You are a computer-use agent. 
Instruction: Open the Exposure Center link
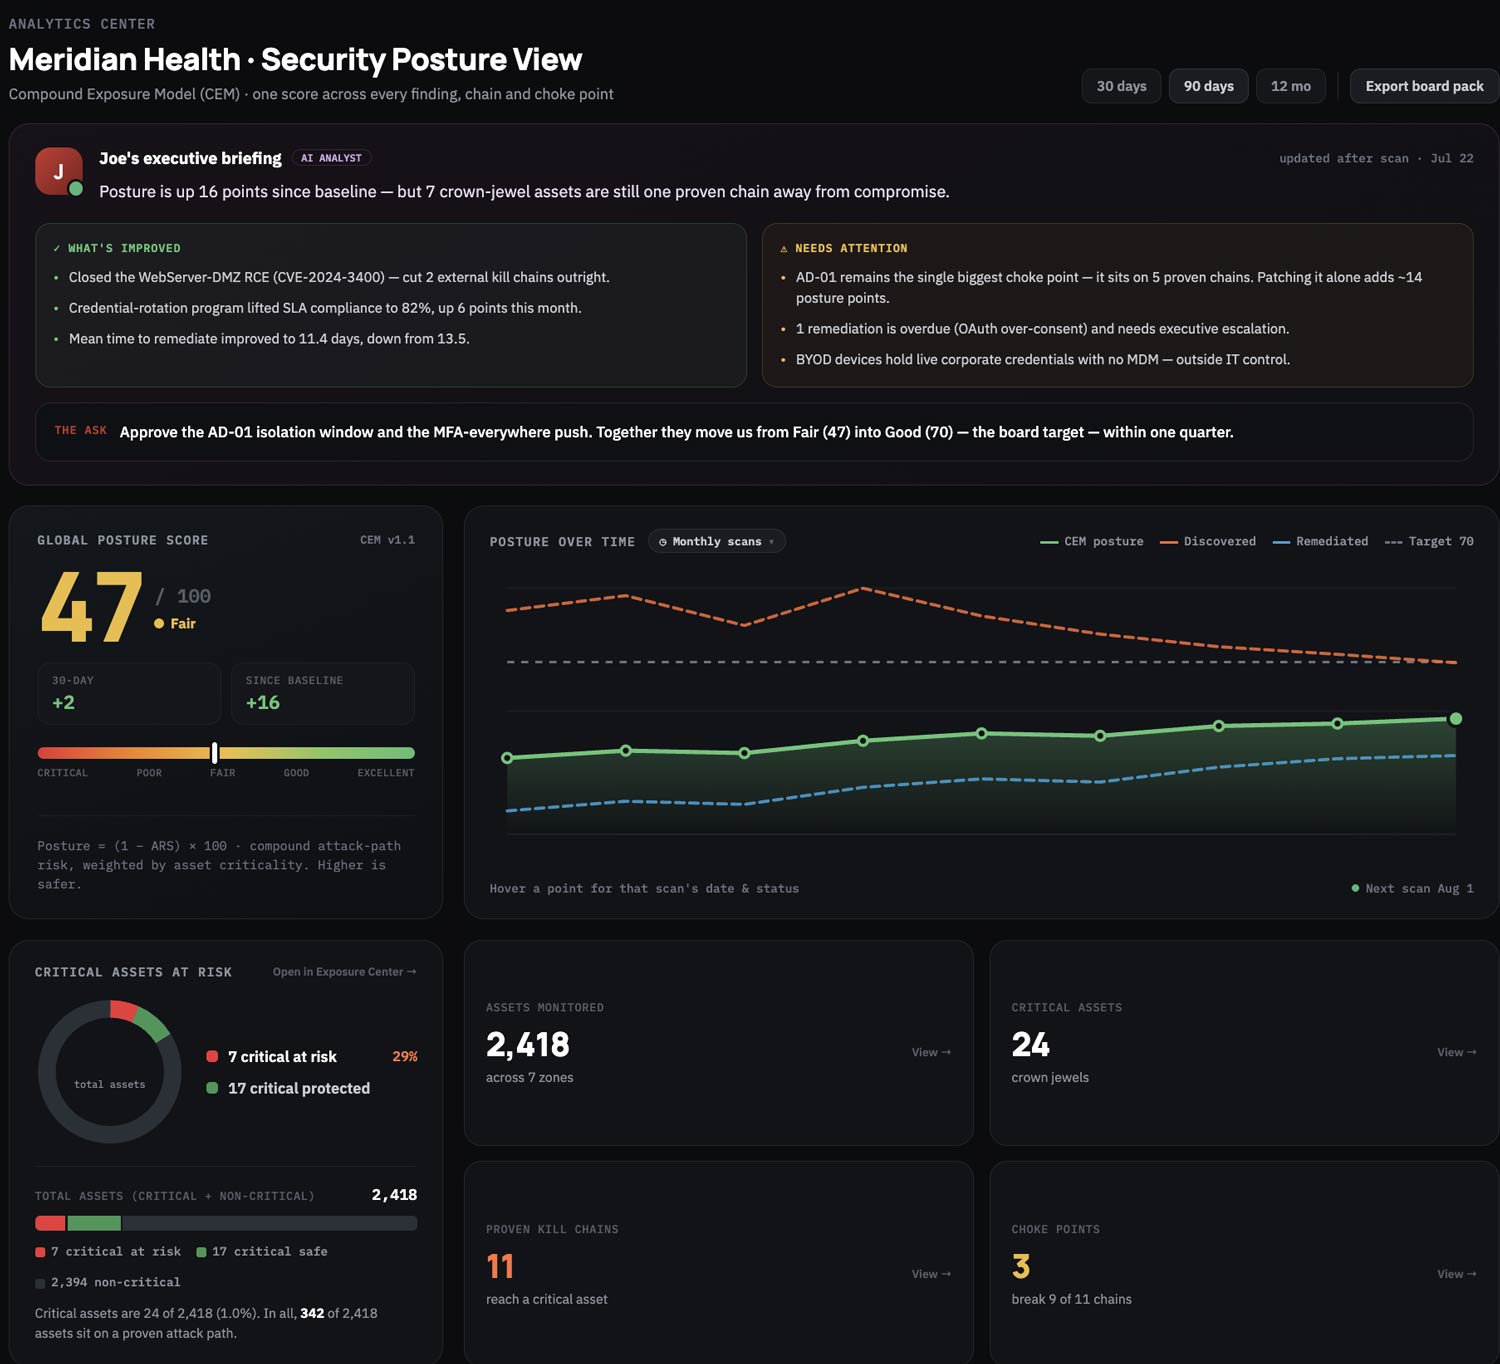tap(345, 972)
